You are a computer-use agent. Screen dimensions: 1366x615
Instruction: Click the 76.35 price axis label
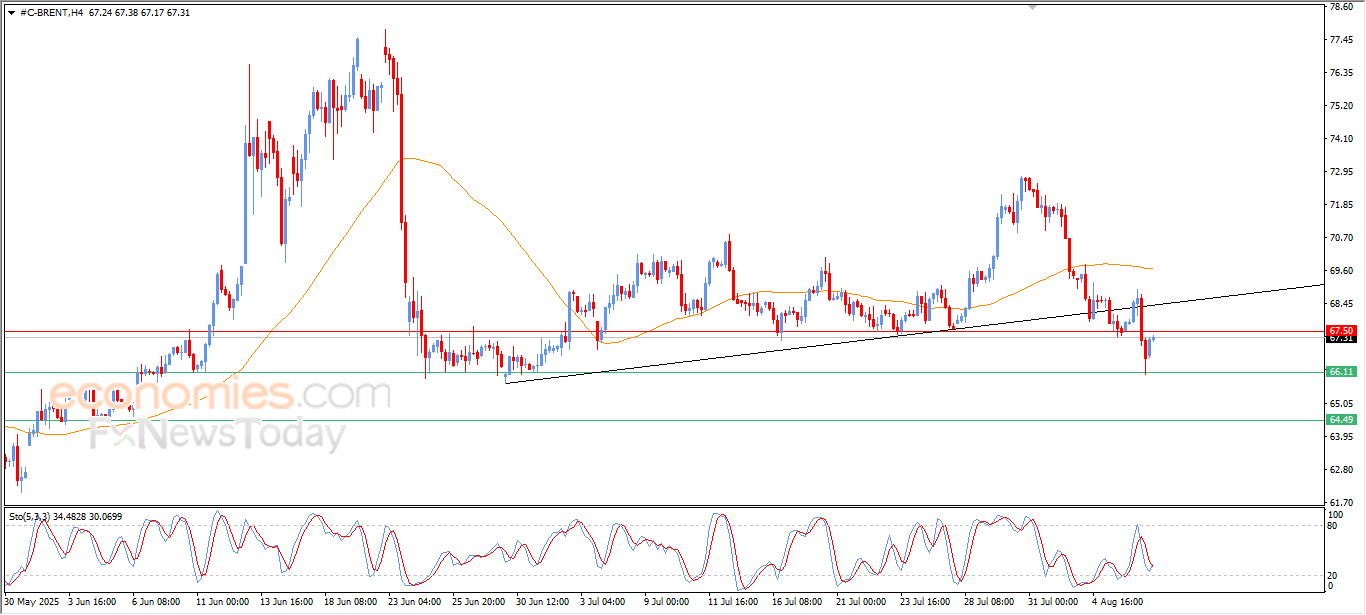pyautogui.click(x=1340, y=72)
